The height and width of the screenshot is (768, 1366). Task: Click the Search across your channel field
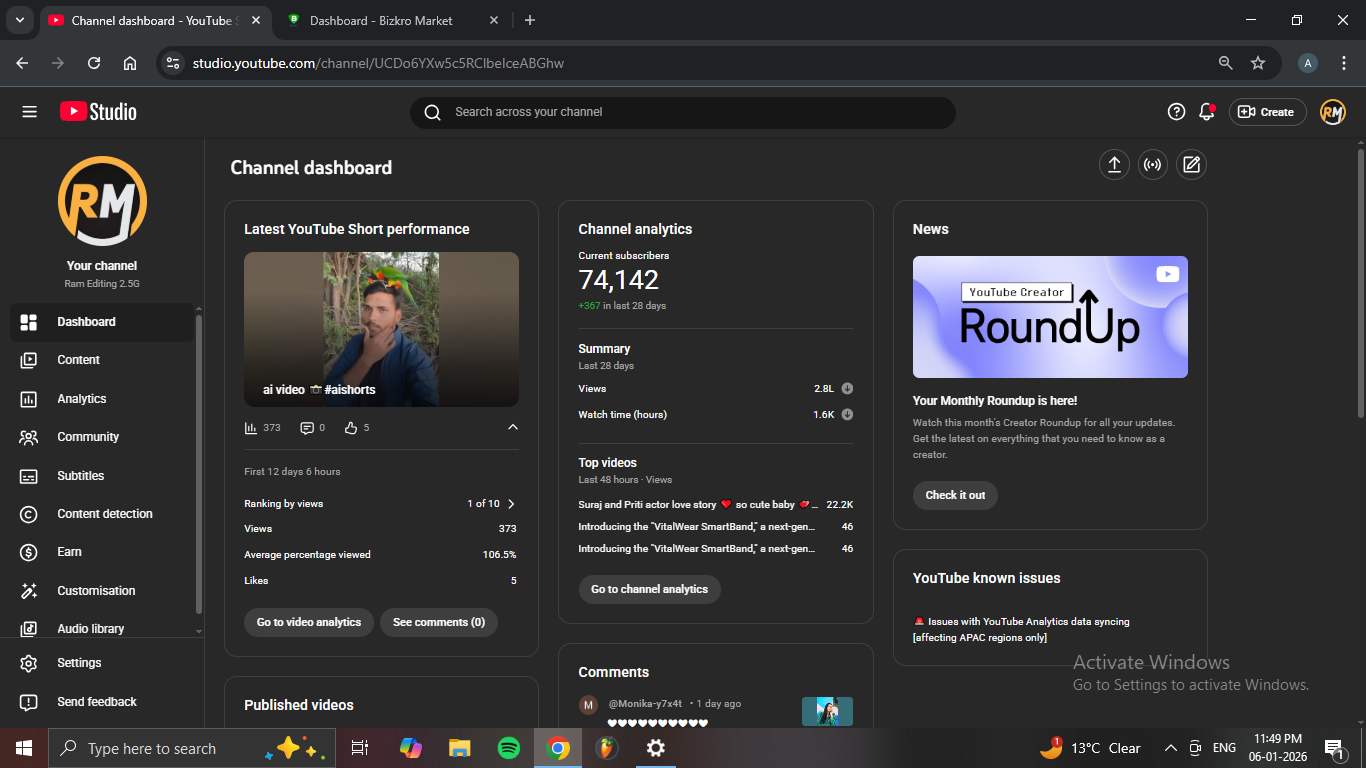(x=690, y=112)
